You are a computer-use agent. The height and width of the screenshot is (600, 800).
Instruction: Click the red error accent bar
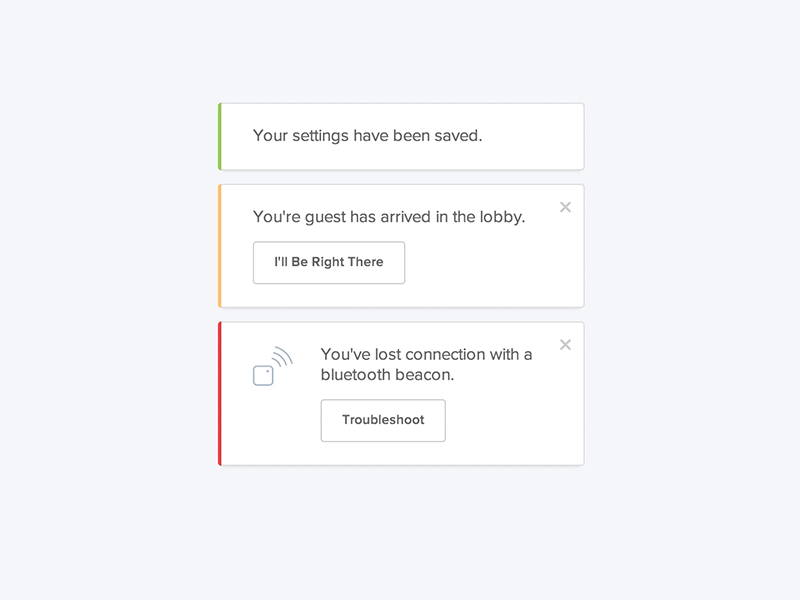(x=220, y=393)
